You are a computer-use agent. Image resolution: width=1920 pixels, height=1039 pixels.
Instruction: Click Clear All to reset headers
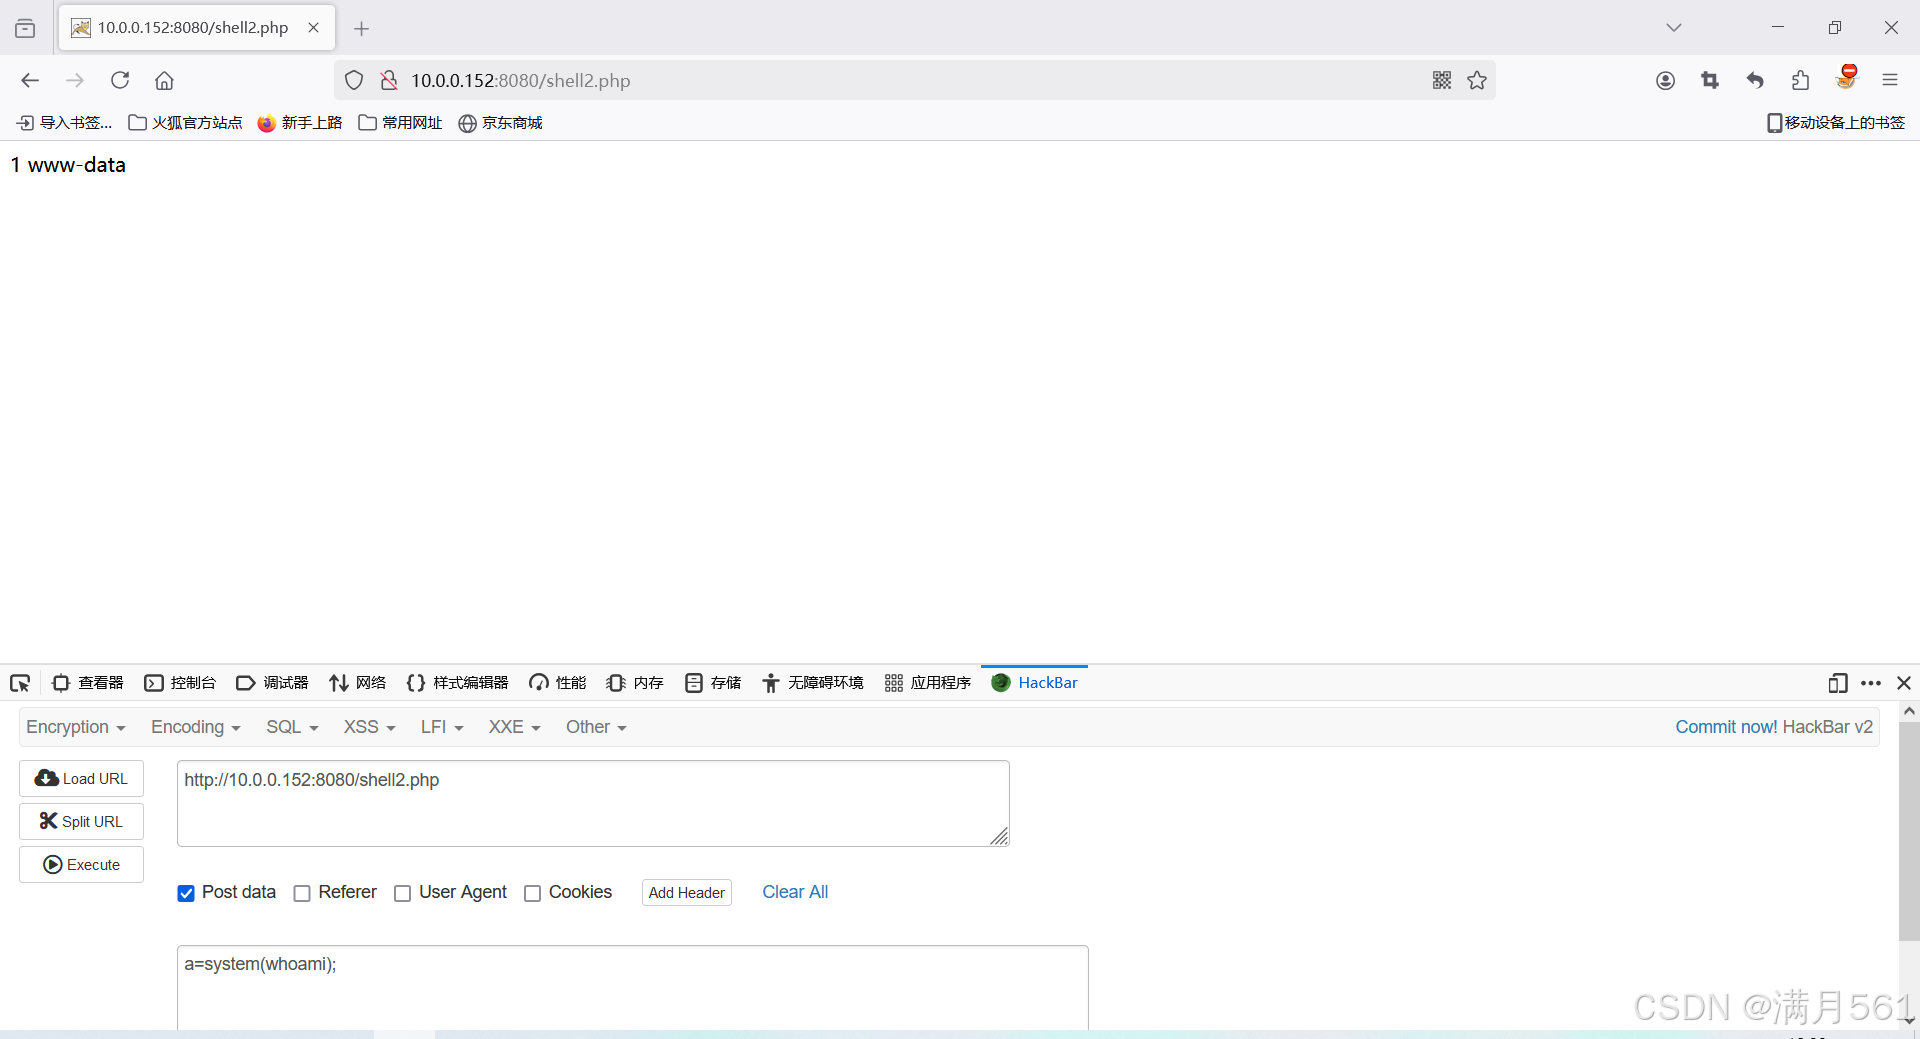point(795,892)
